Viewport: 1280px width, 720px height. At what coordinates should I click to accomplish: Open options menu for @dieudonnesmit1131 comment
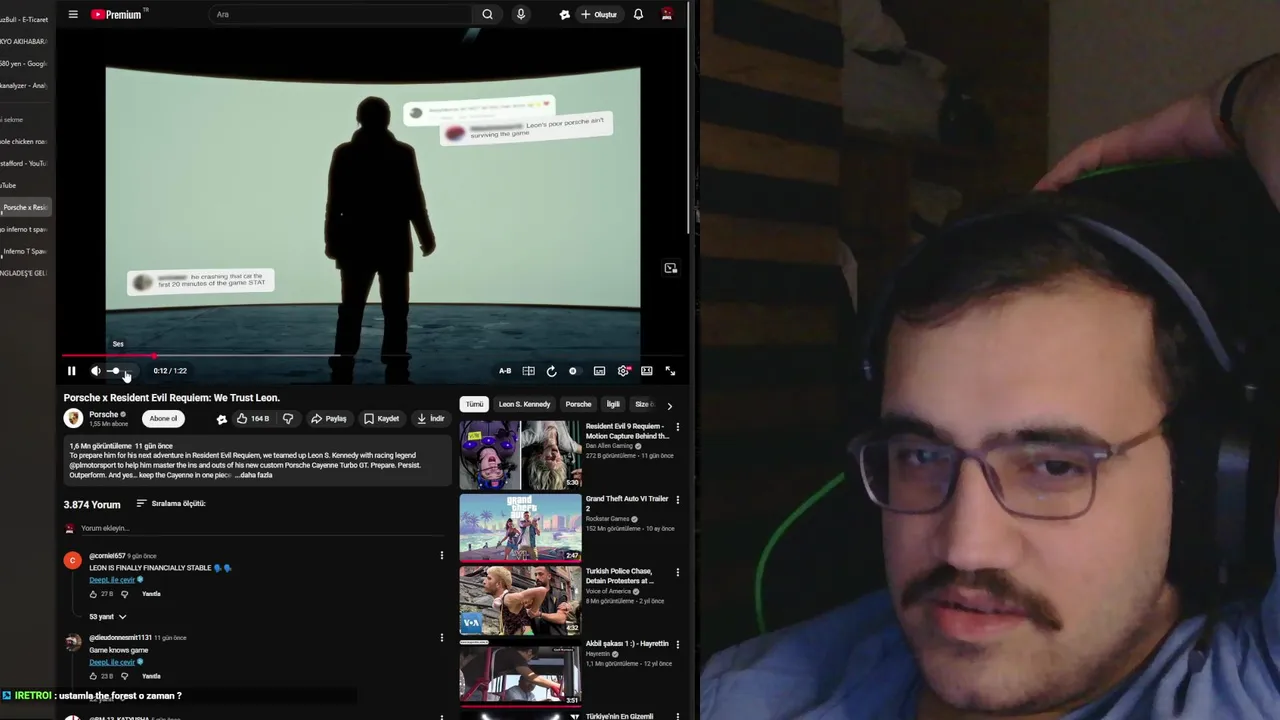coord(441,637)
